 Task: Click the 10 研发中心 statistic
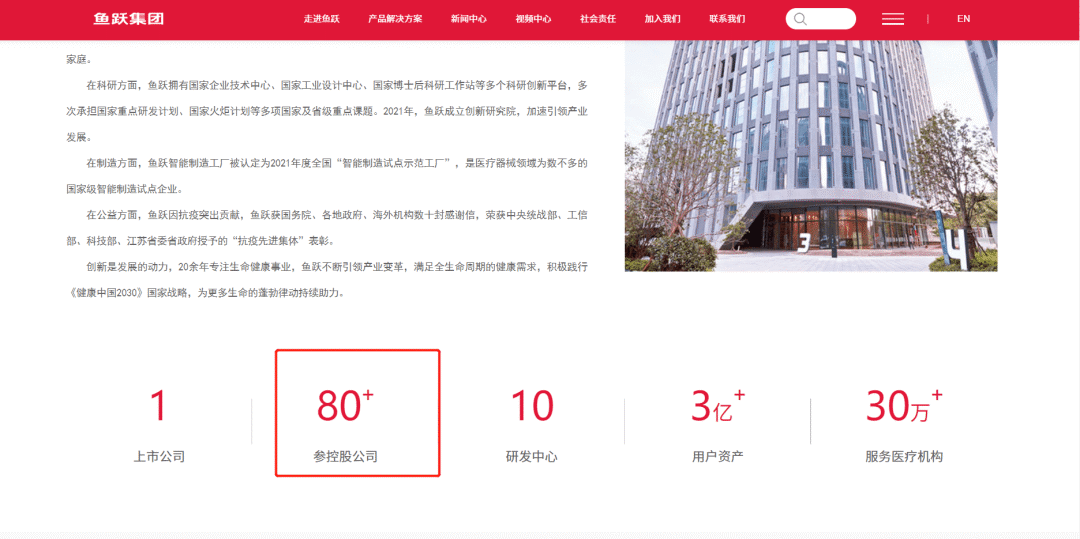(x=531, y=418)
